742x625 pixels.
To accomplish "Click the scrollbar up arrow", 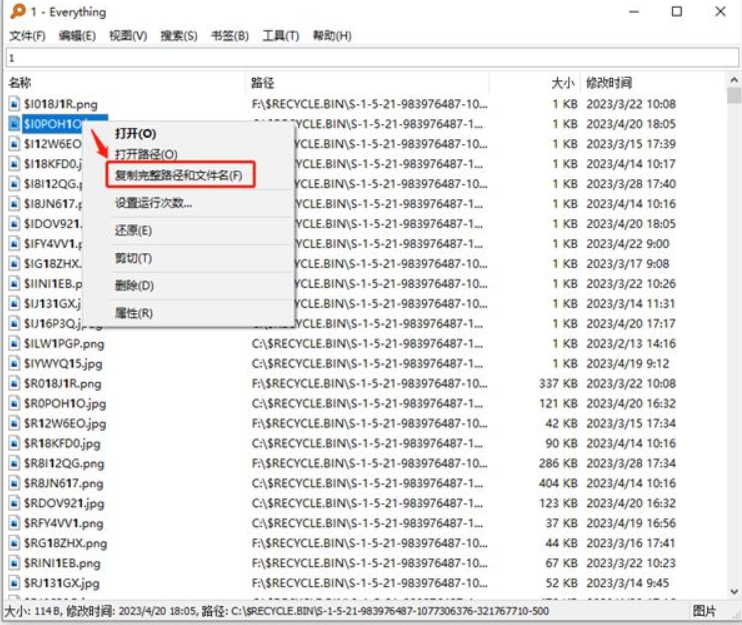I will 734,80.
